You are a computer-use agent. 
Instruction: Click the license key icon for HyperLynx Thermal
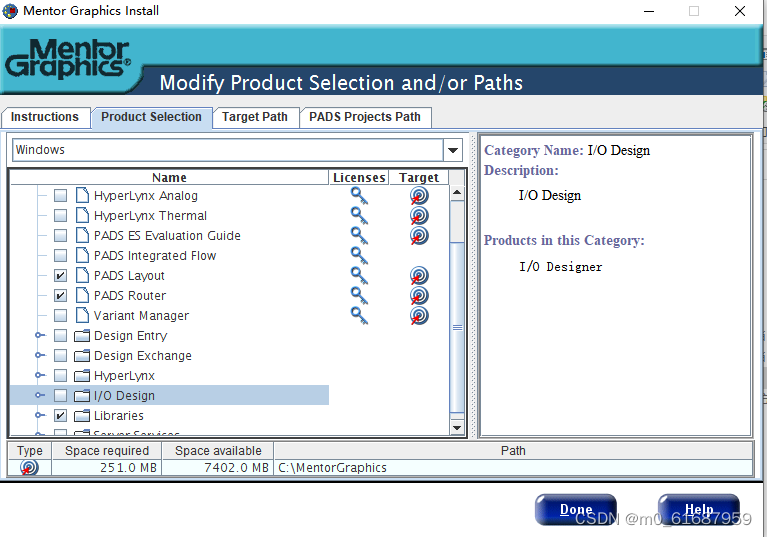(359, 216)
